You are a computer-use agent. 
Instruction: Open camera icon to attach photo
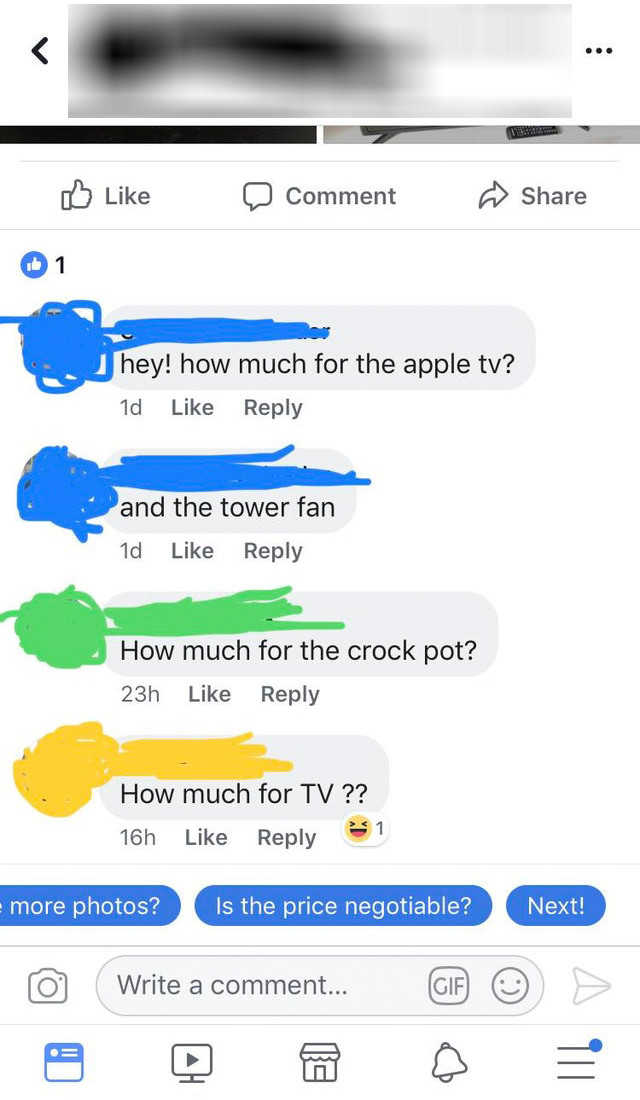(x=48, y=986)
